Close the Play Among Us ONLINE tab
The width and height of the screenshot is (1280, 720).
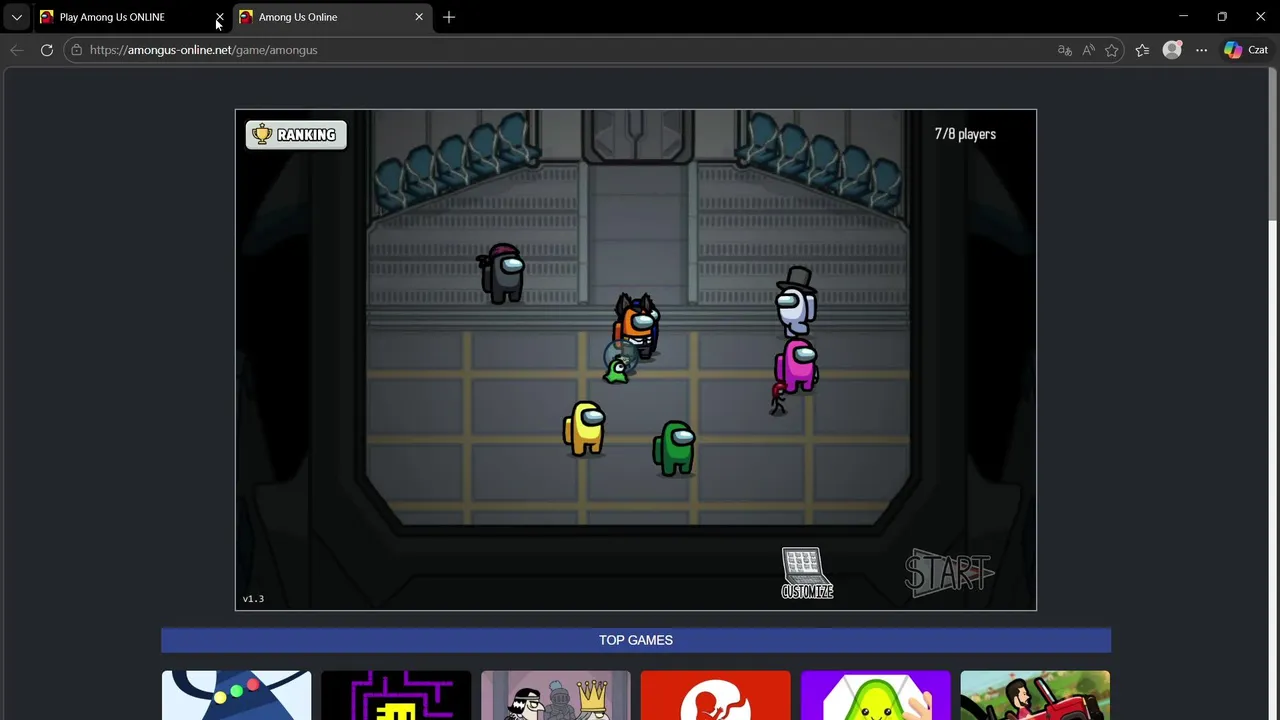tap(219, 17)
